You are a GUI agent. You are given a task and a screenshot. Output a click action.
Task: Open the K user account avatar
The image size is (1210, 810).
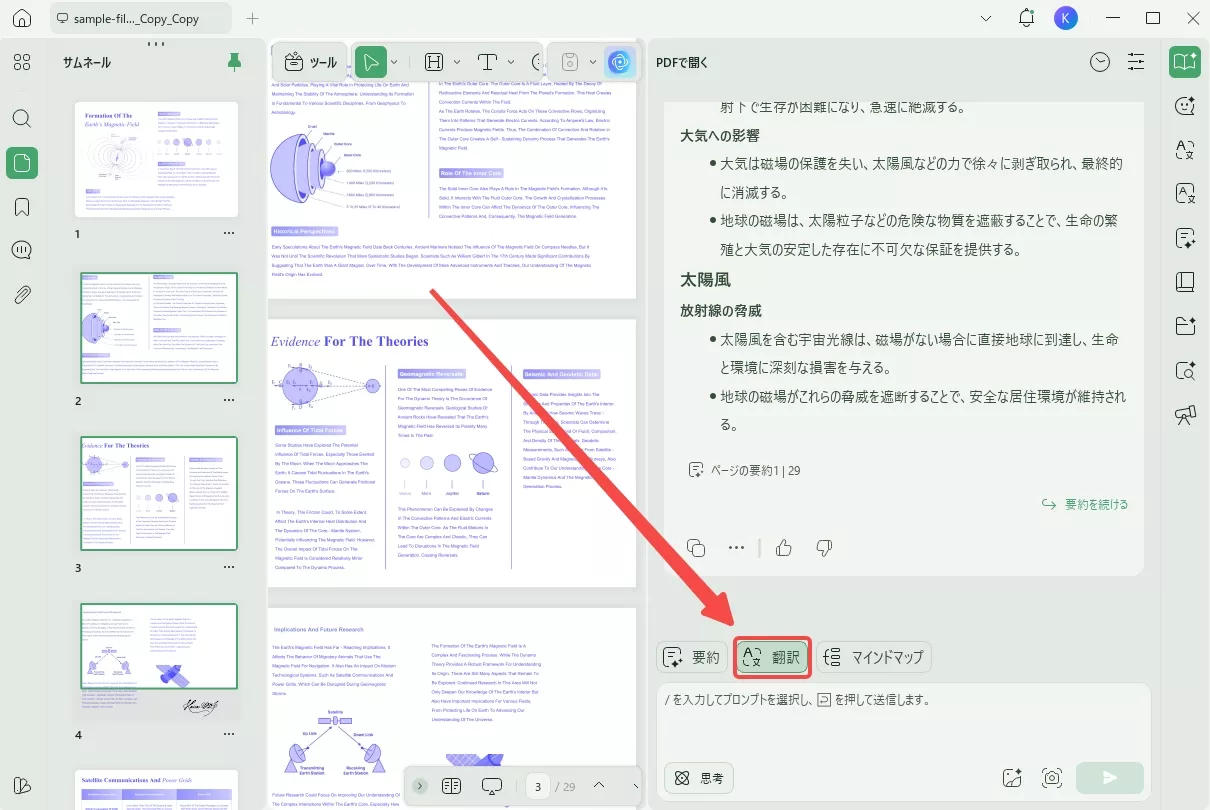click(1065, 18)
